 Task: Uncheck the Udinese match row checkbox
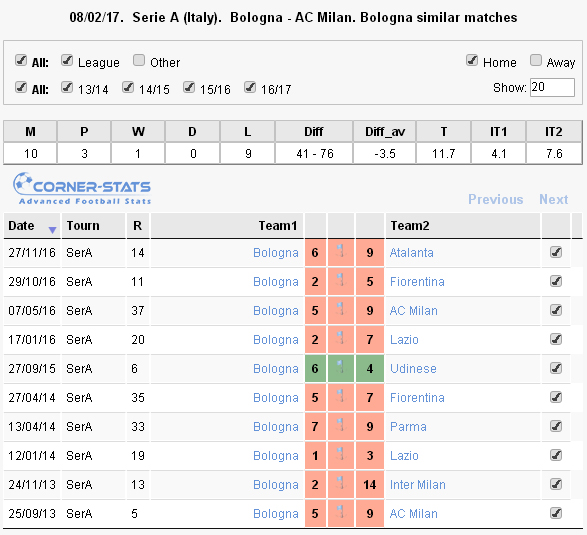click(x=556, y=368)
